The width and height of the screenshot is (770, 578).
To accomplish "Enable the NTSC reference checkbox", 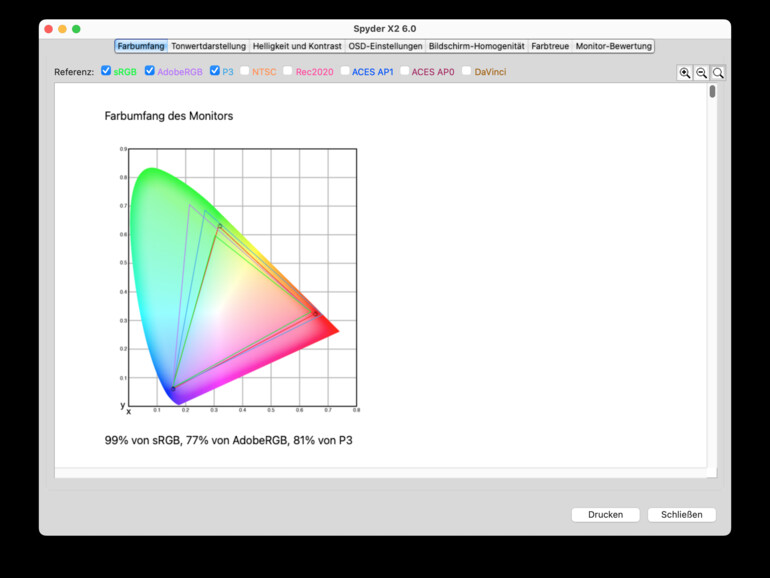I will click(x=245, y=71).
